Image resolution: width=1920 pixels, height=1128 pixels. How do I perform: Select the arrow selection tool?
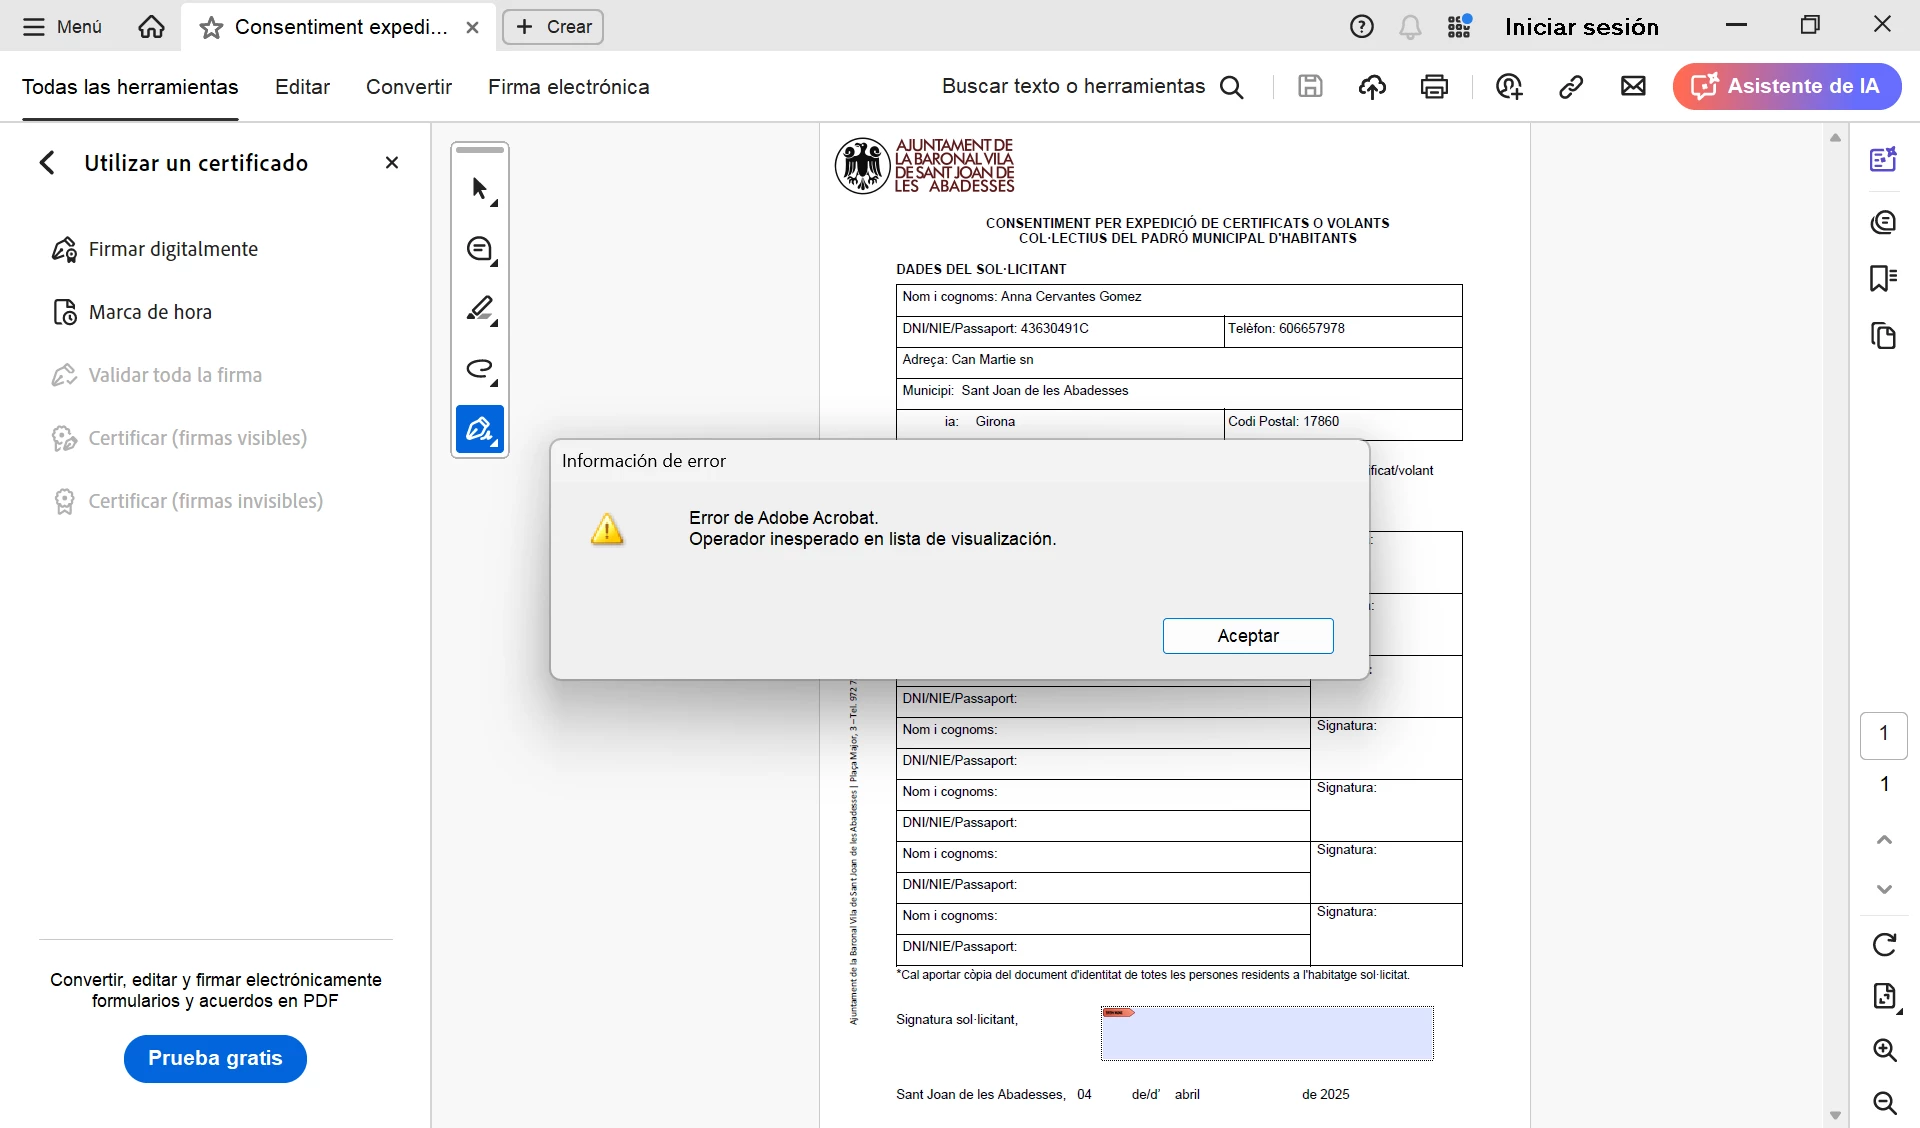(480, 189)
